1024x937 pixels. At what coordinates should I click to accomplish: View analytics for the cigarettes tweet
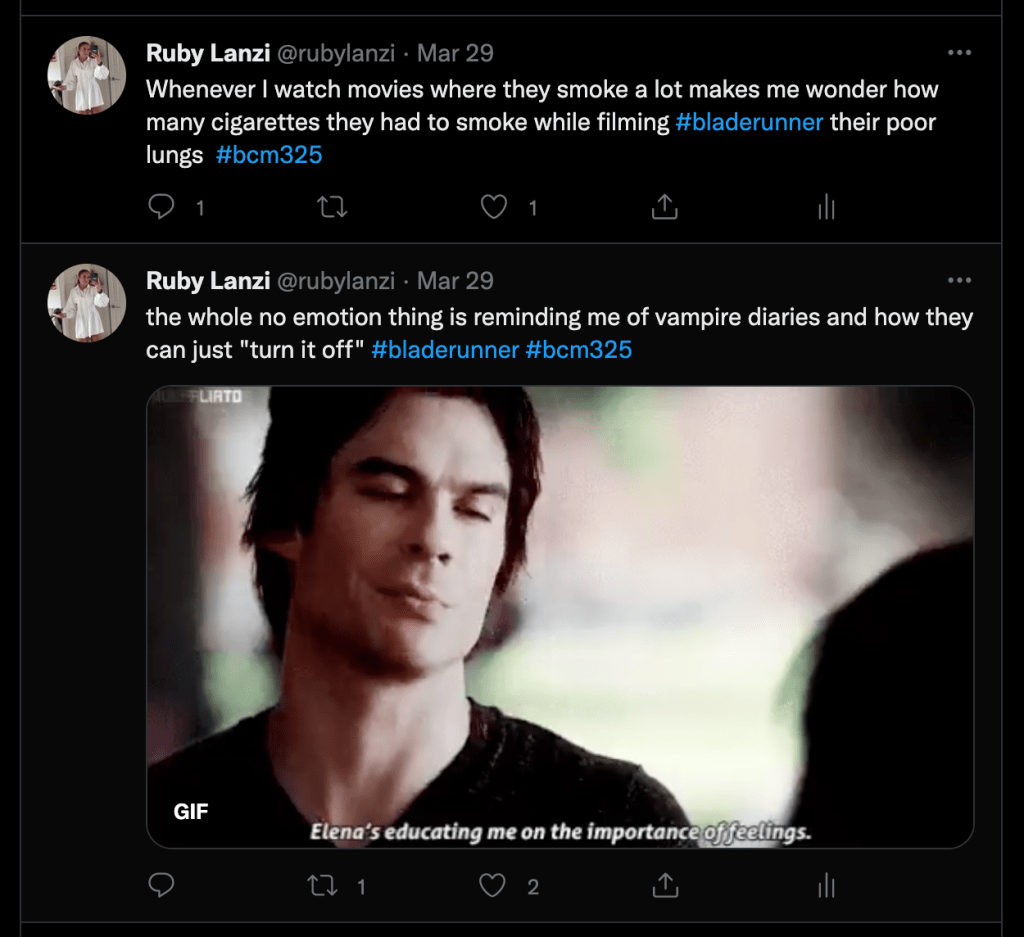click(826, 207)
